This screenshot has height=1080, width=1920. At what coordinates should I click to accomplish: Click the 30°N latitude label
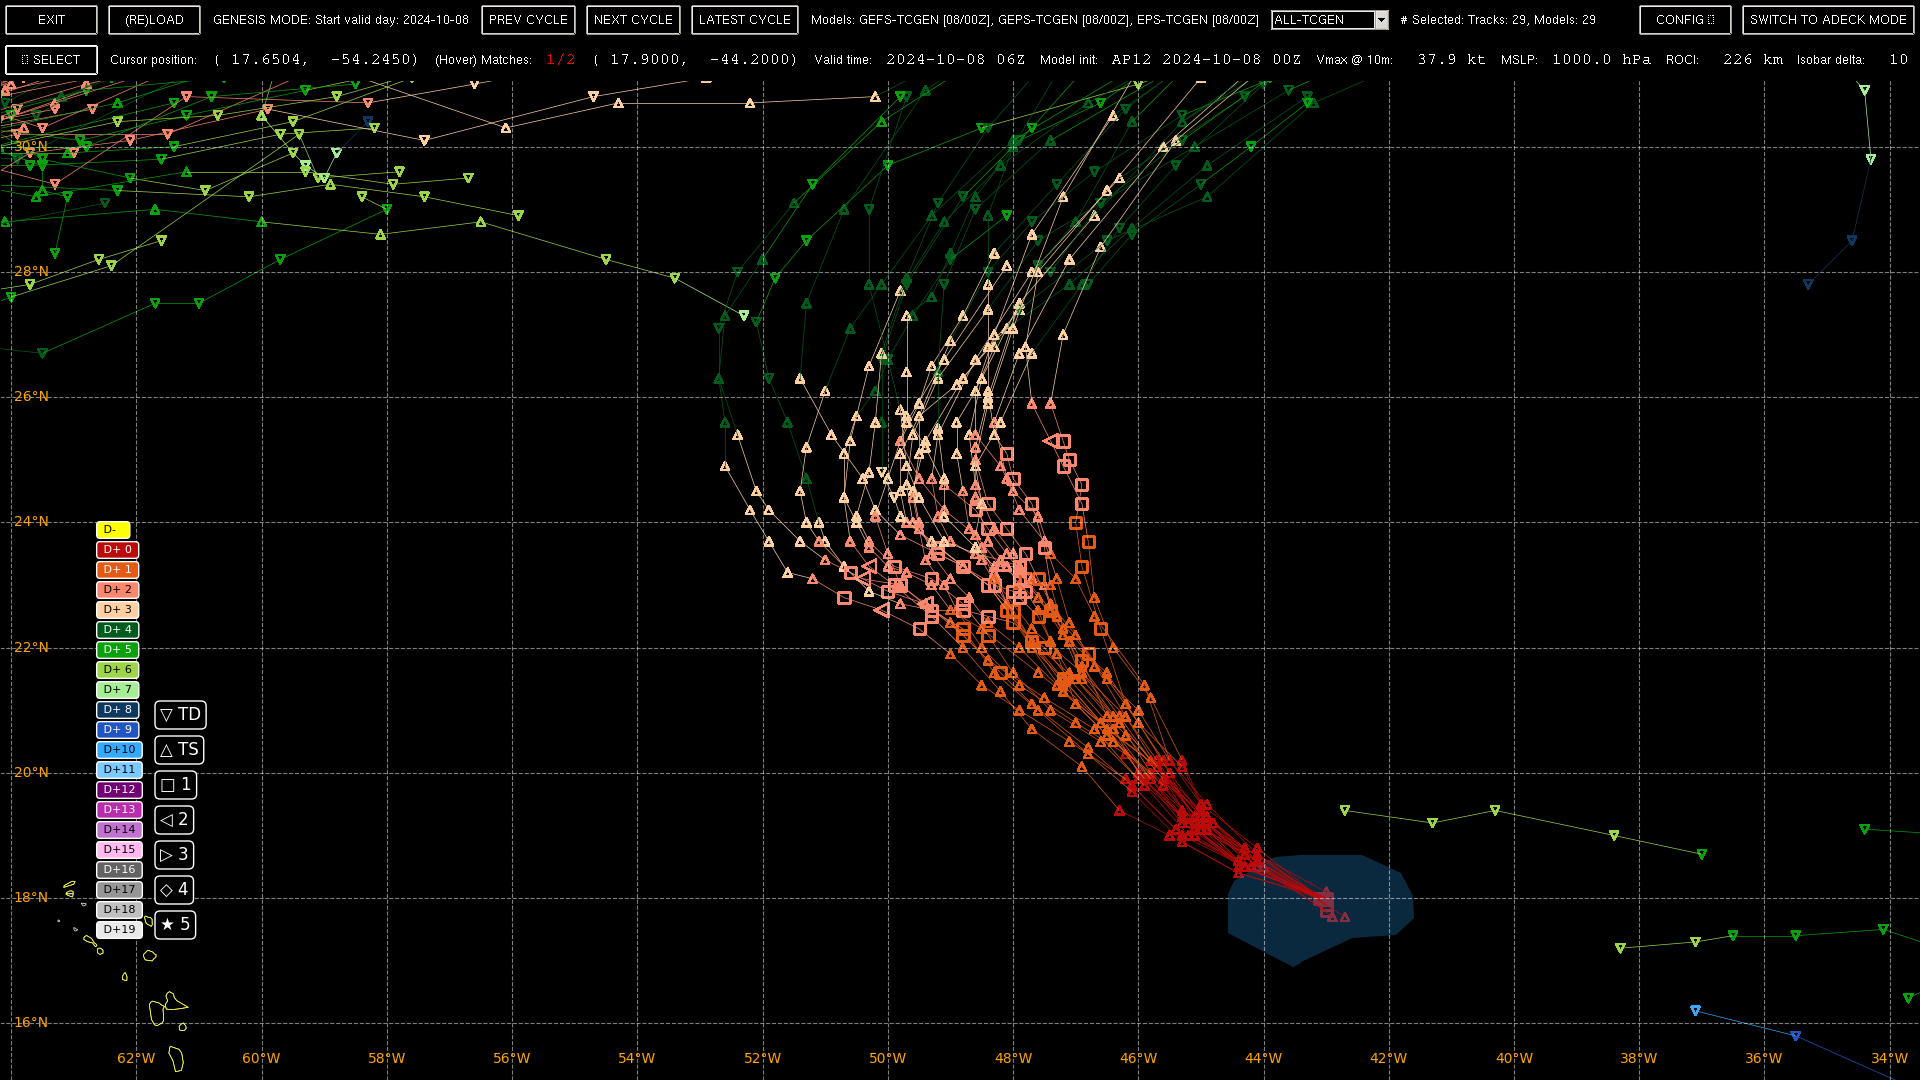[x=31, y=146]
